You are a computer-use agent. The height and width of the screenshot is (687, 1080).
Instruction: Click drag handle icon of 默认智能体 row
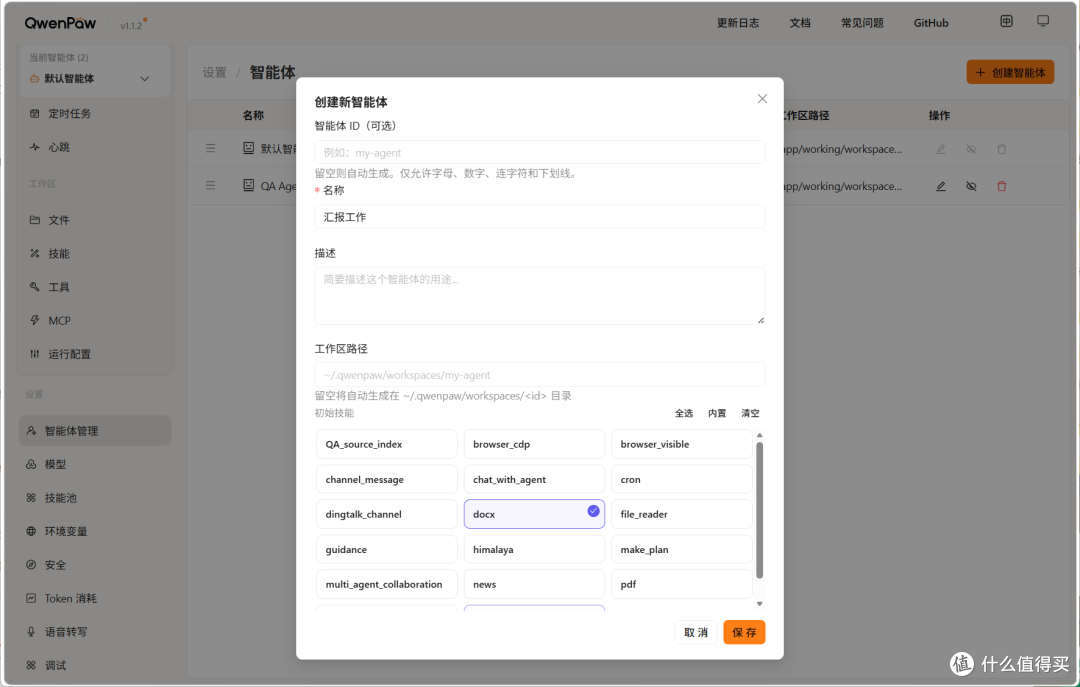pos(211,148)
